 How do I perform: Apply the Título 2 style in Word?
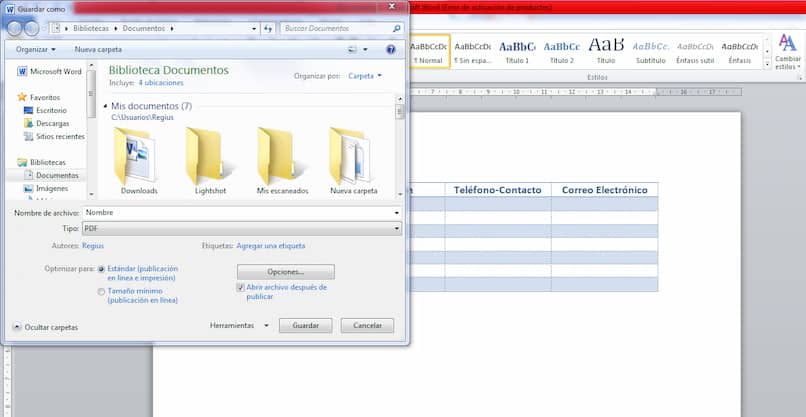[562, 51]
